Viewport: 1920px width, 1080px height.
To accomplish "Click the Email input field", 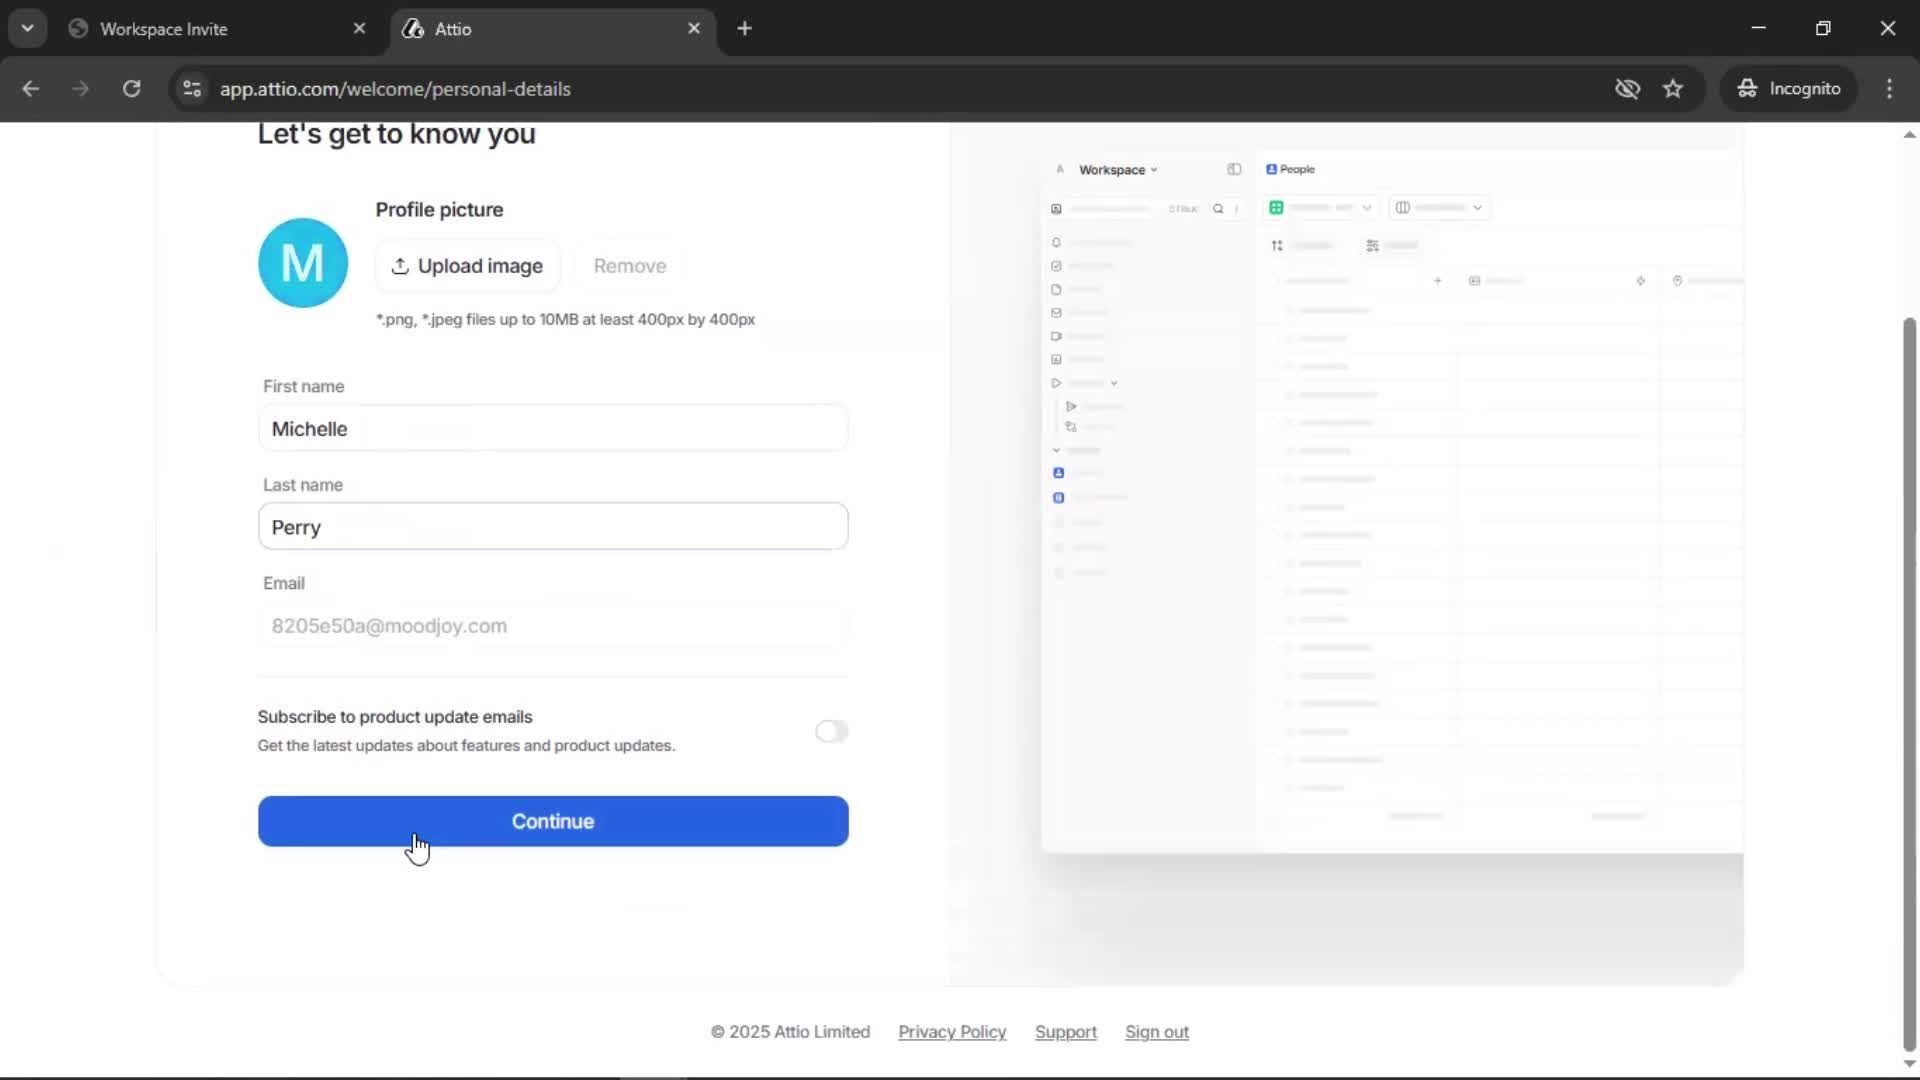I will pos(553,626).
